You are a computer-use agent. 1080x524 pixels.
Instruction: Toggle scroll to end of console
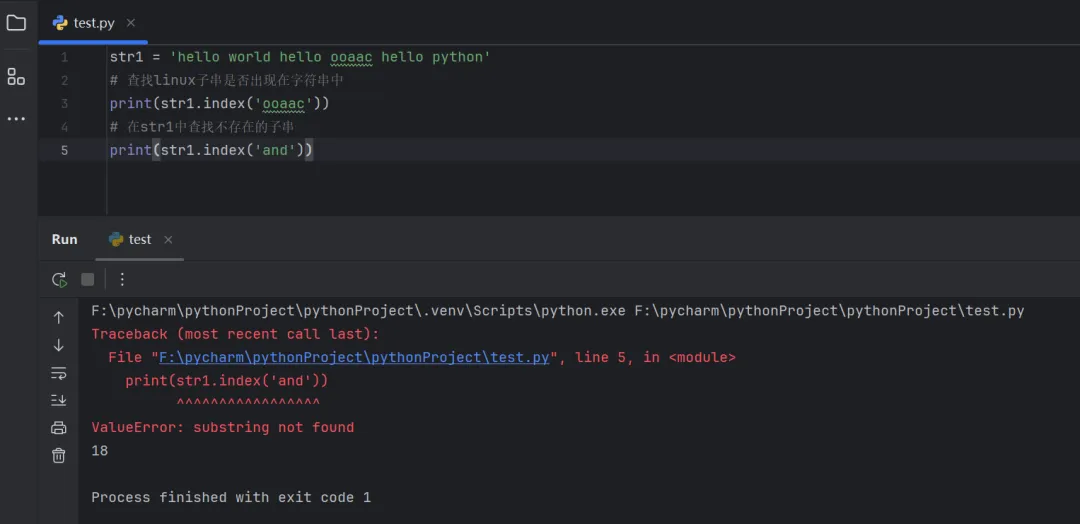[x=59, y=400]
